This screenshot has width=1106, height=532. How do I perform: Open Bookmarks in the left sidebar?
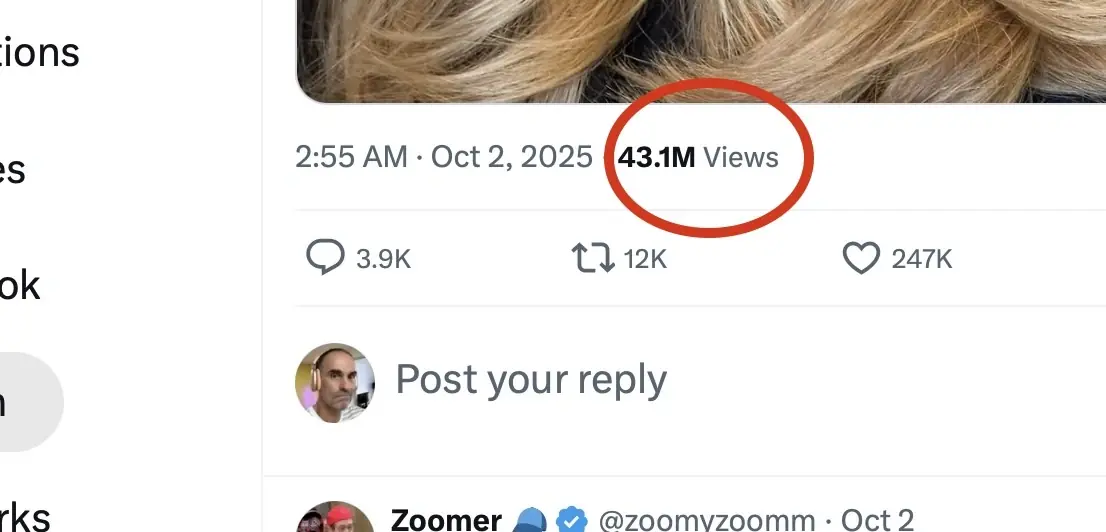(25, 516)
